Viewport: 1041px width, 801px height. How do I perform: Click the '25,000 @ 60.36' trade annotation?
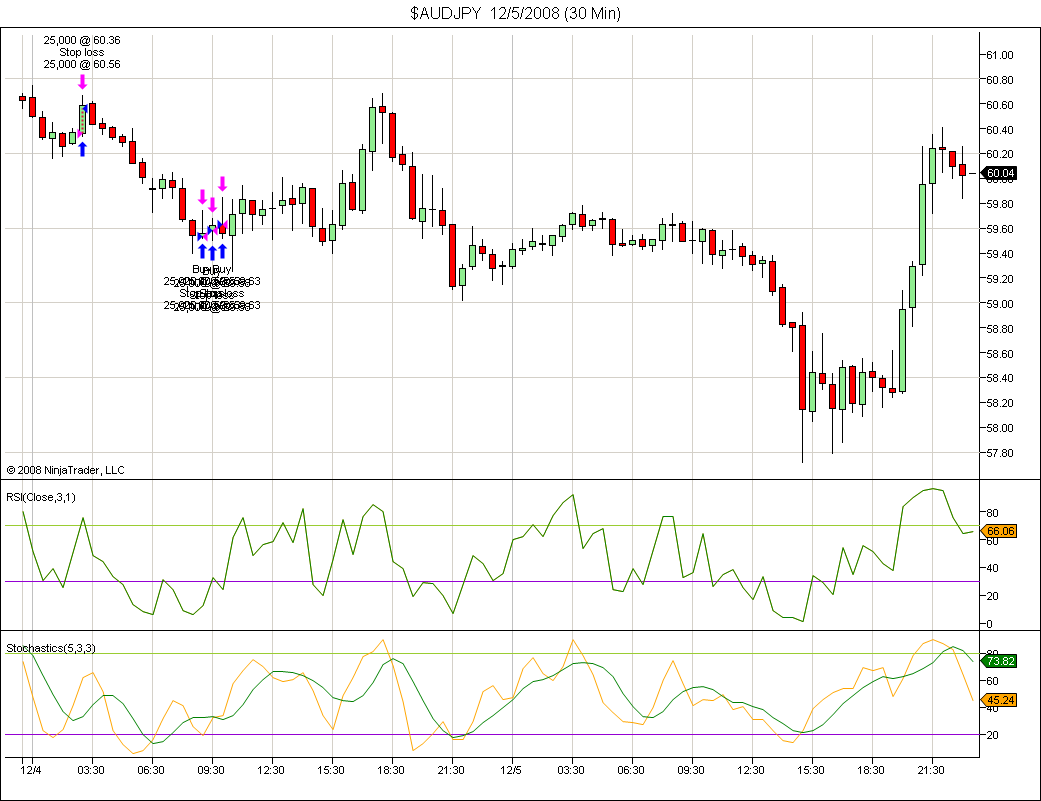tap(82, 40)
